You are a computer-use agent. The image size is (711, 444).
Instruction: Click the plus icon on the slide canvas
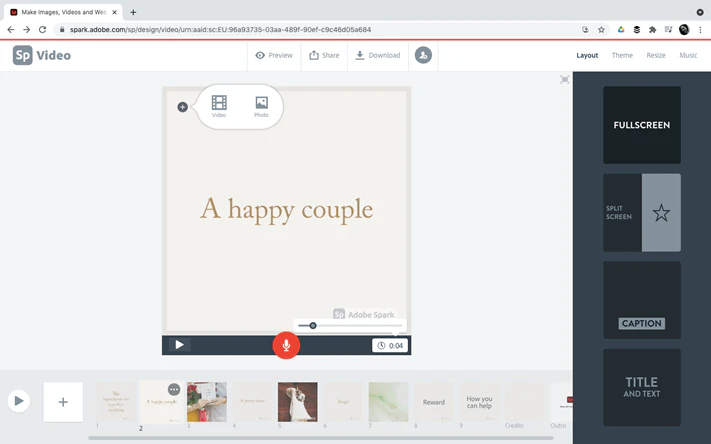tap(182, 107)
